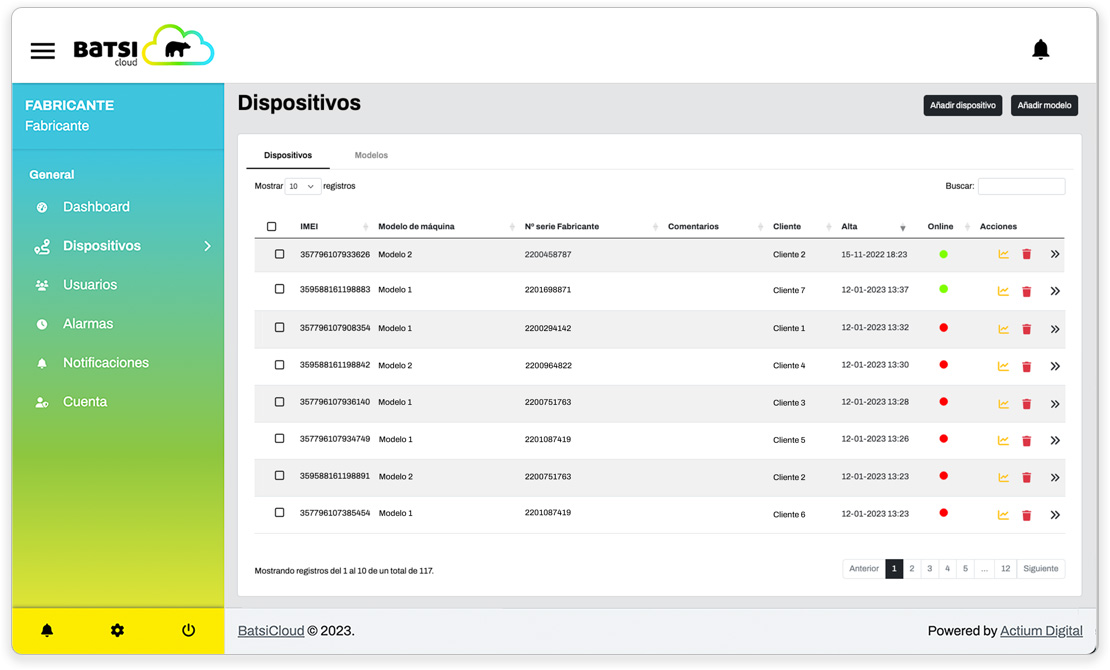Viewport: 1110px width, 670px height.
Task: Click the Buscar search field
Action: click(x=1021, y=187)
